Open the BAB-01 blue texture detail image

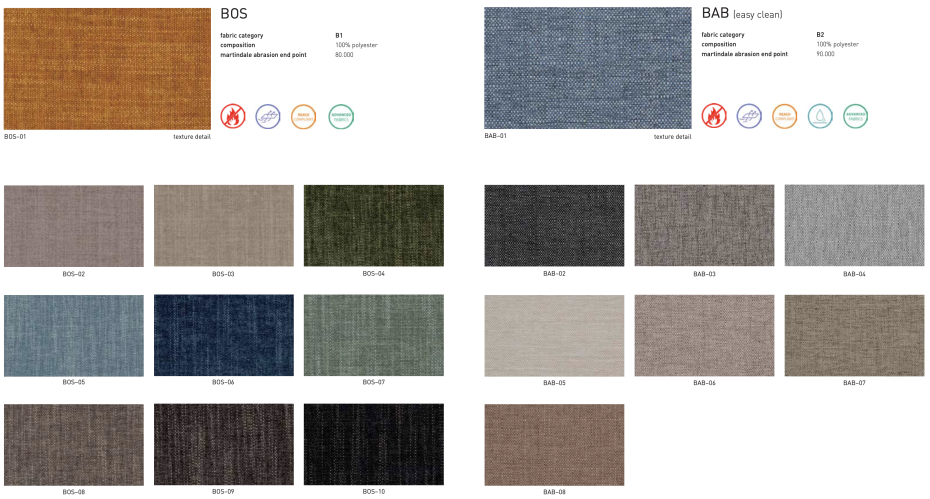587,68
